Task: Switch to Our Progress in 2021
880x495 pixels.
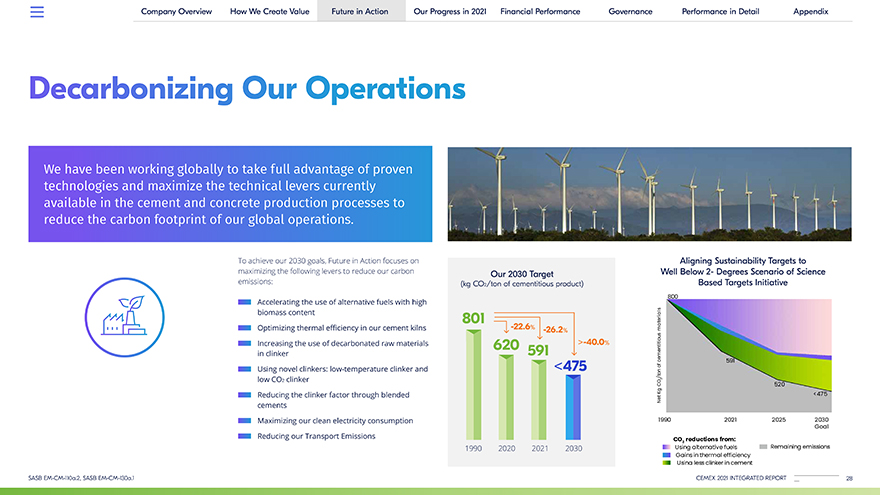Action: click(450, 11)
